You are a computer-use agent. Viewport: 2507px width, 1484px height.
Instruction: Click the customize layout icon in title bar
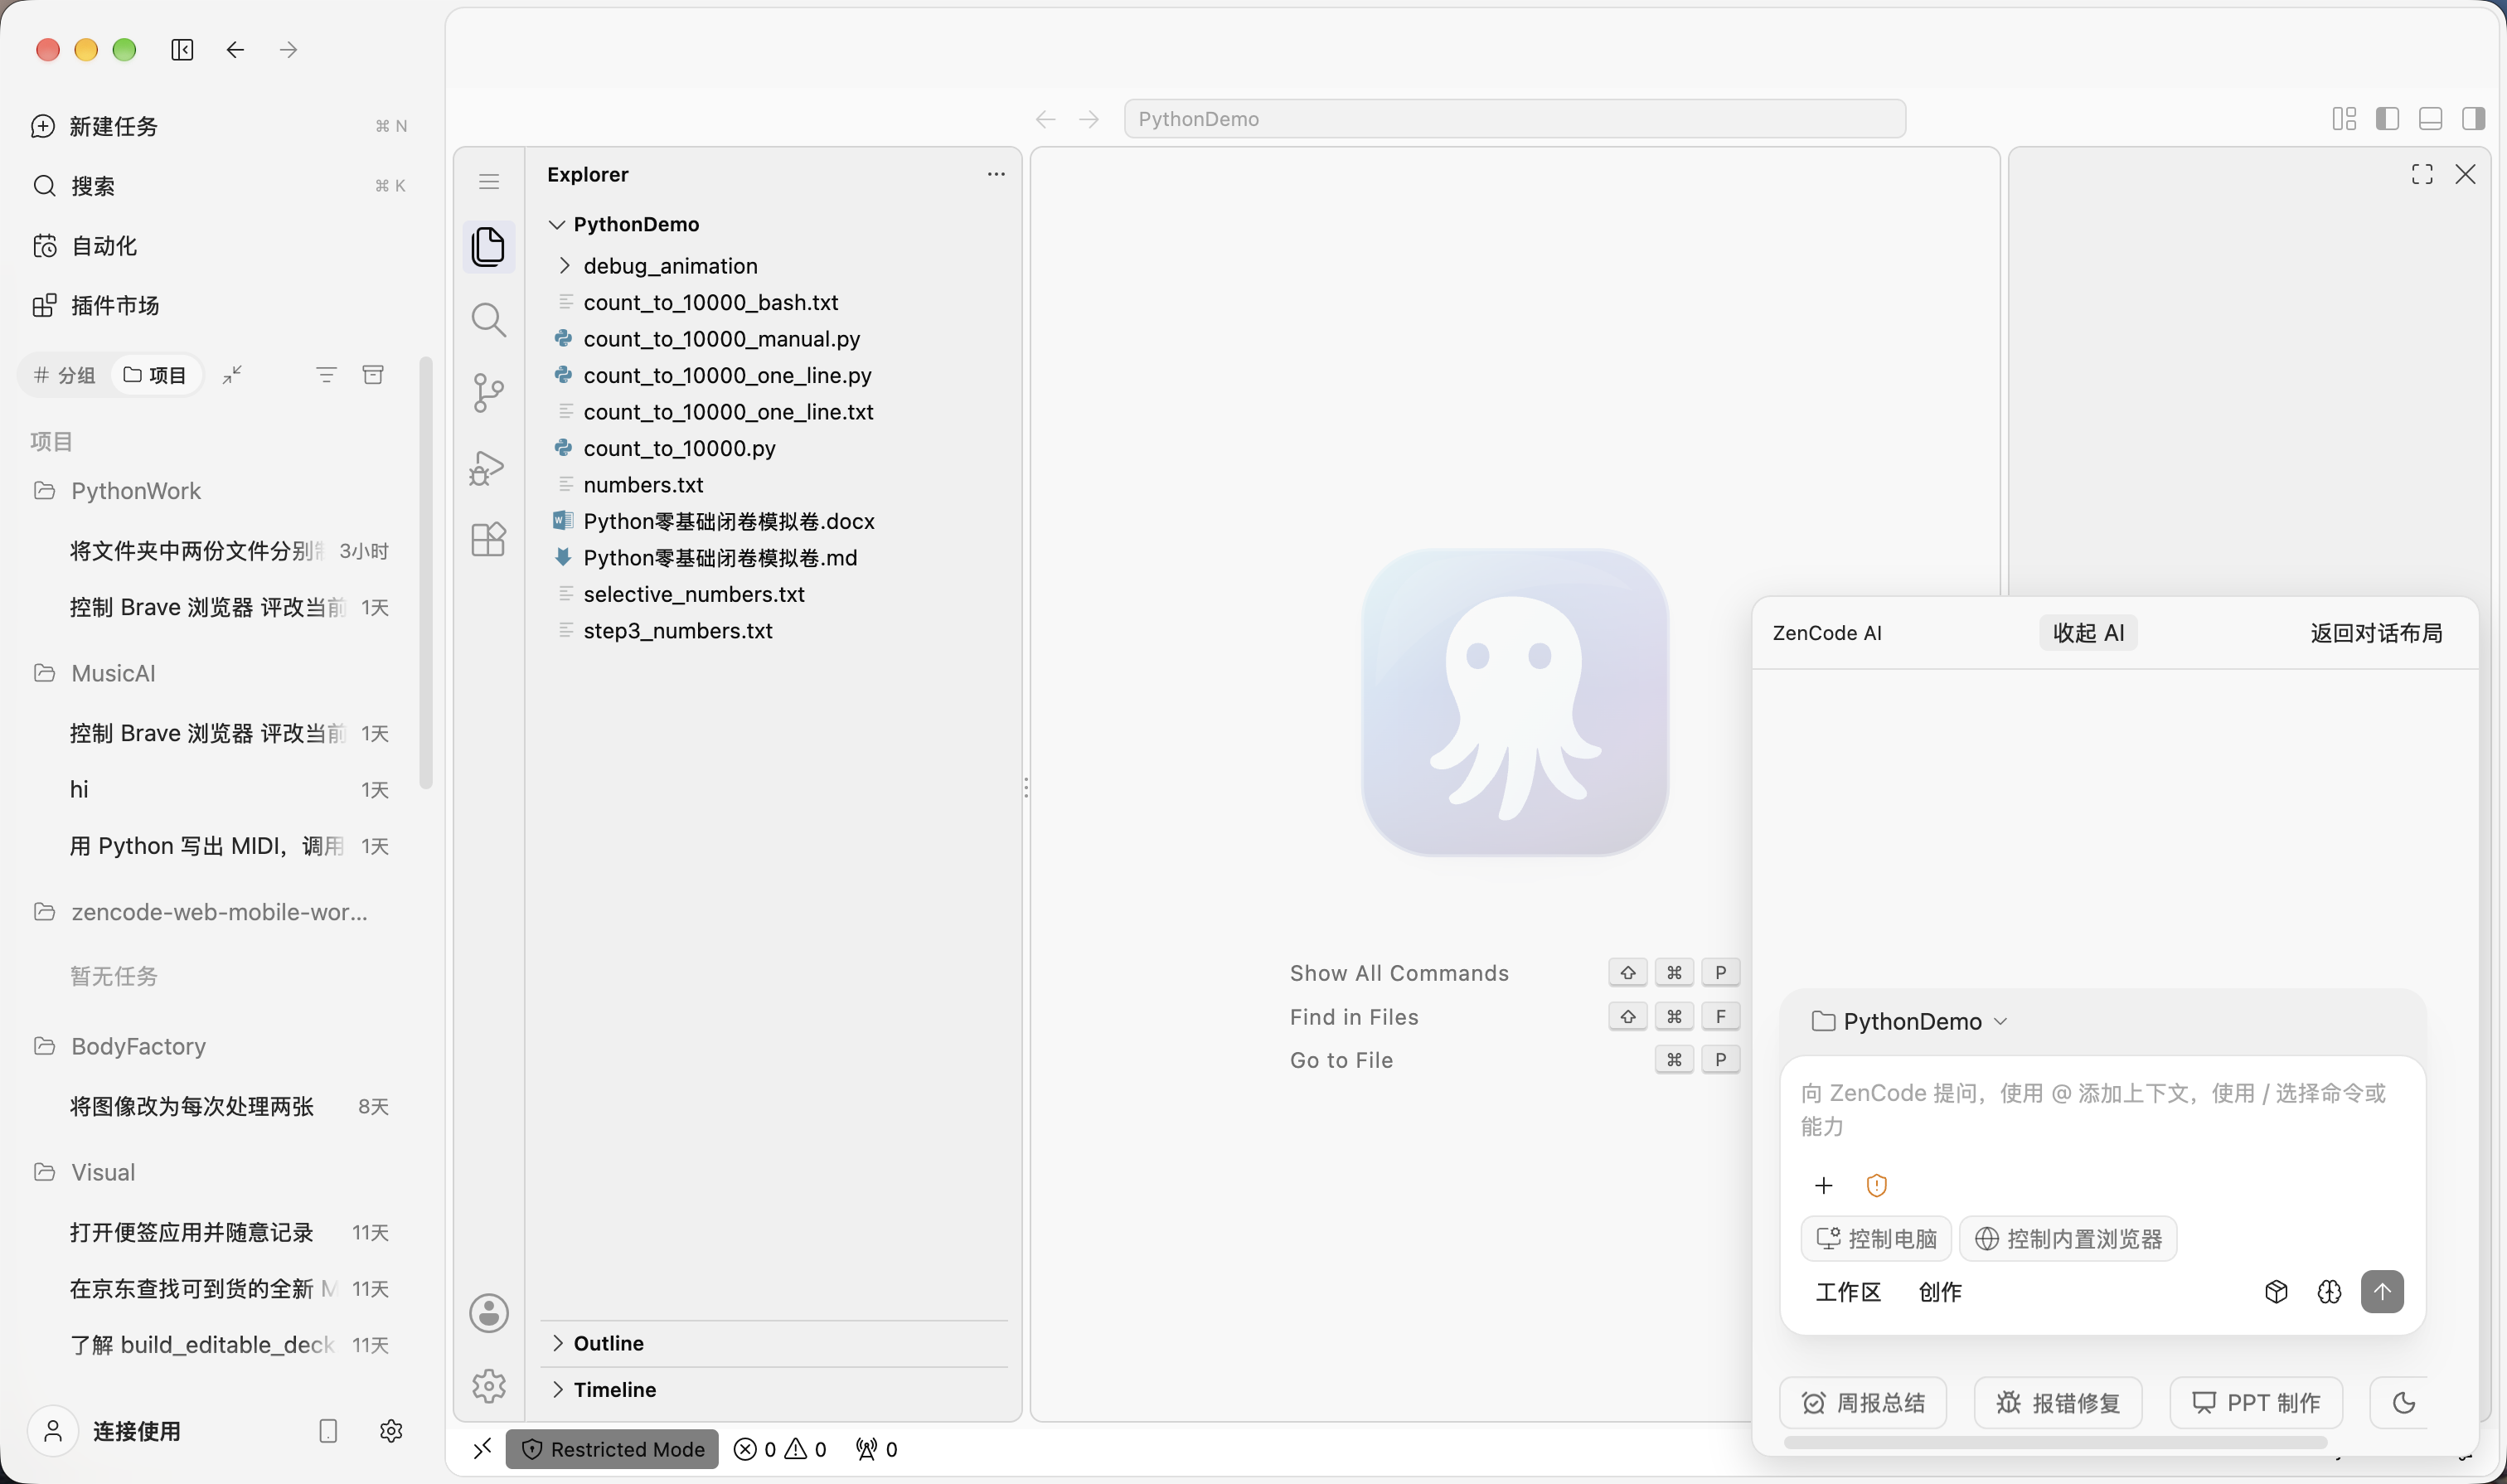2344,119
